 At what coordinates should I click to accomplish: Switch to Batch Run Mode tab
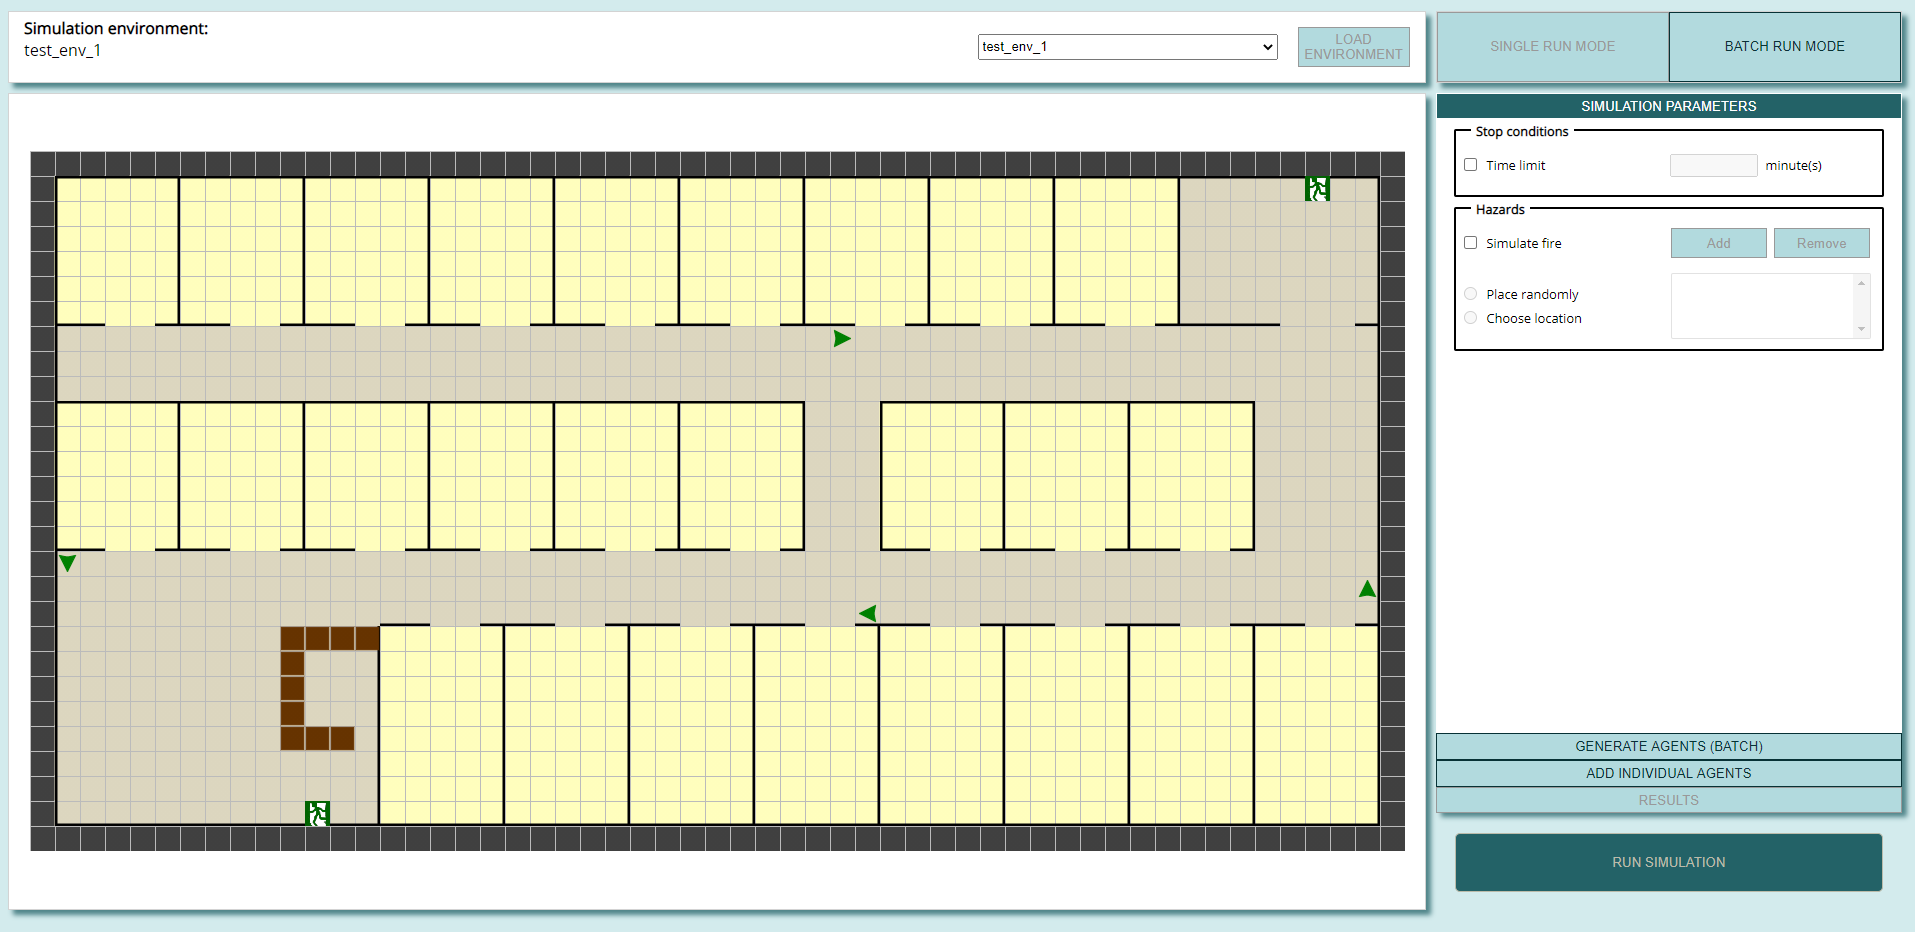coord(1784,47)
